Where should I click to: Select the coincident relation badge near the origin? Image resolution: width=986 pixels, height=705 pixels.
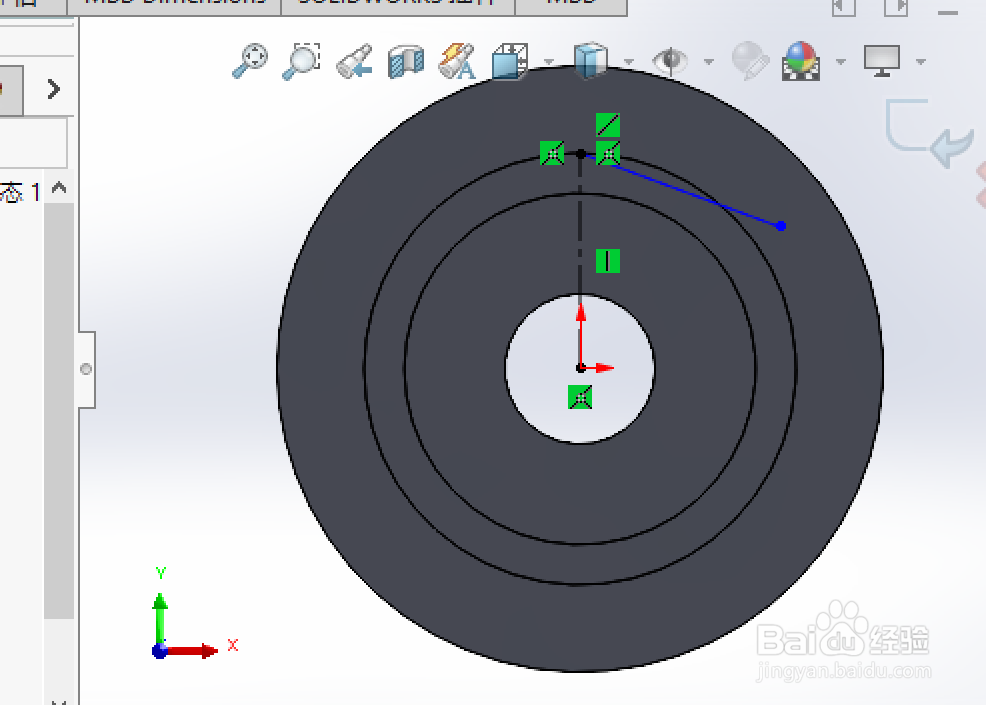pos(580,396)
